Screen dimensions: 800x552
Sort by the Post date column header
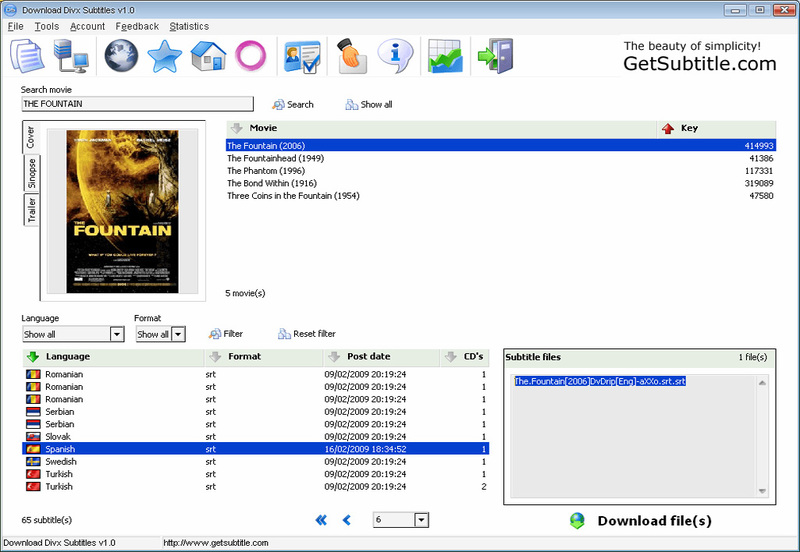pyautogui.click(x=382, y=357)
